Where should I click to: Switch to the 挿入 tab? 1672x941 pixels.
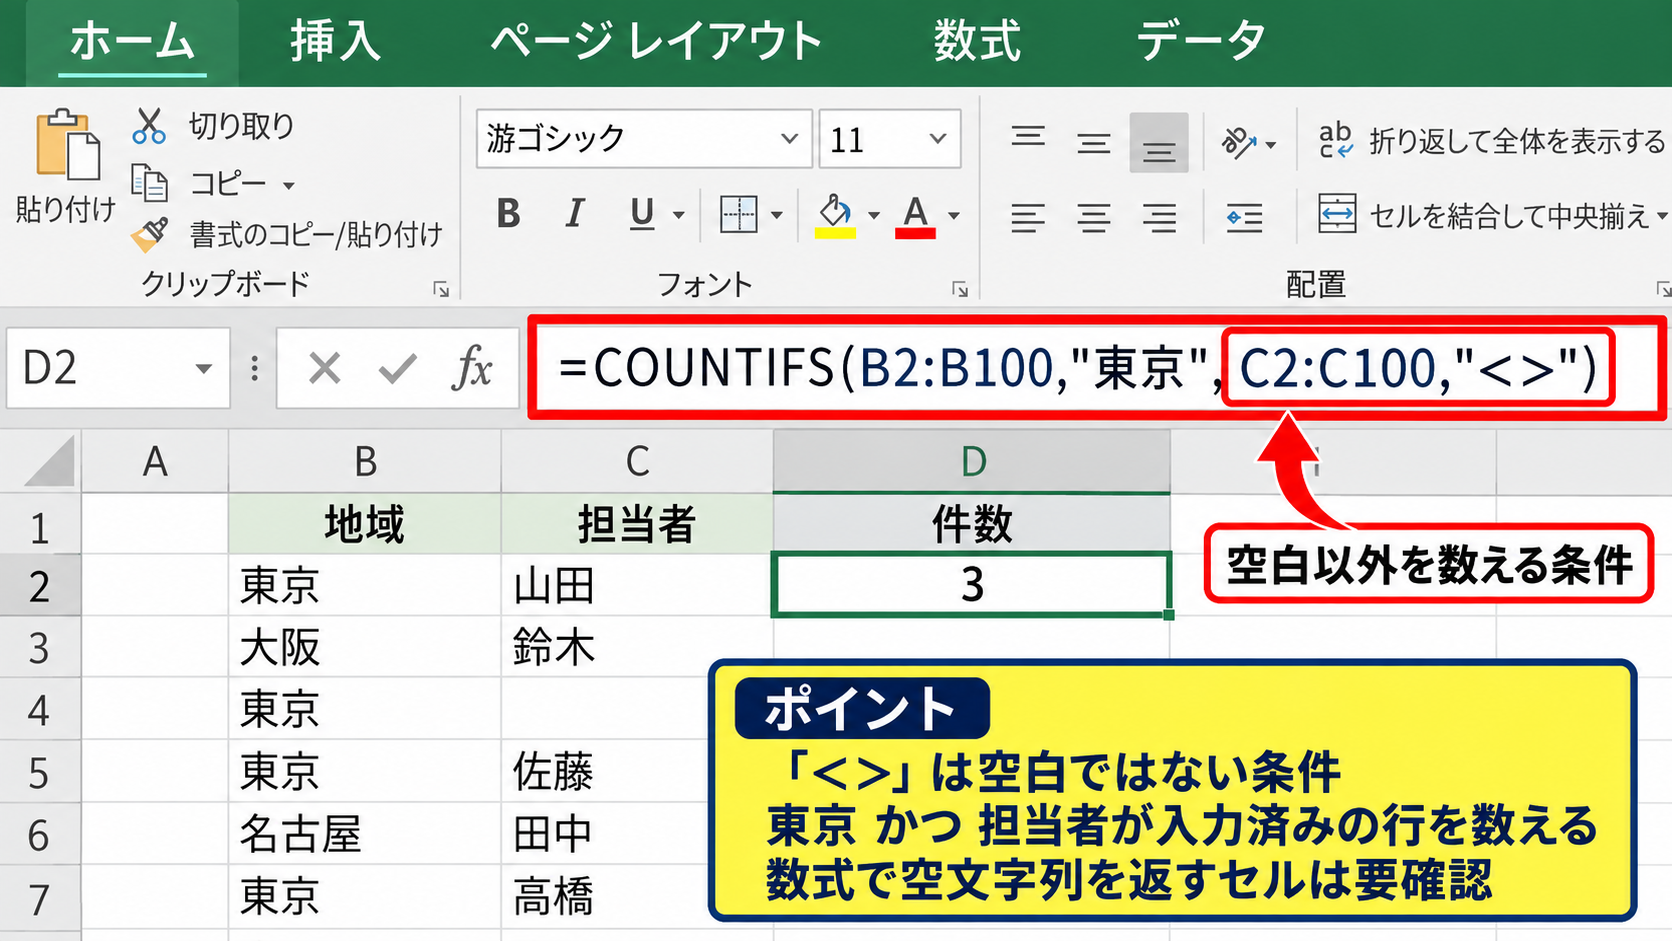point(335,41)
